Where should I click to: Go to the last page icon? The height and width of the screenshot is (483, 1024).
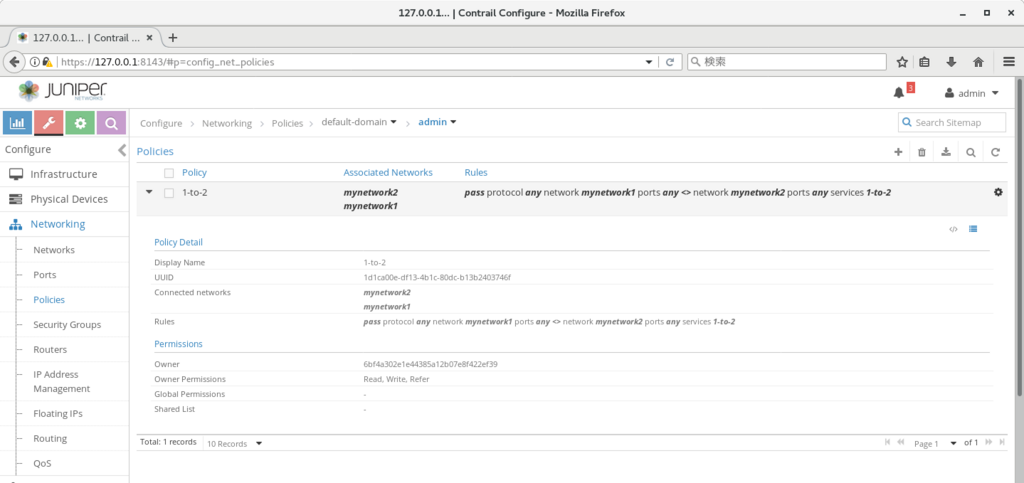[x=1002, y=443]
